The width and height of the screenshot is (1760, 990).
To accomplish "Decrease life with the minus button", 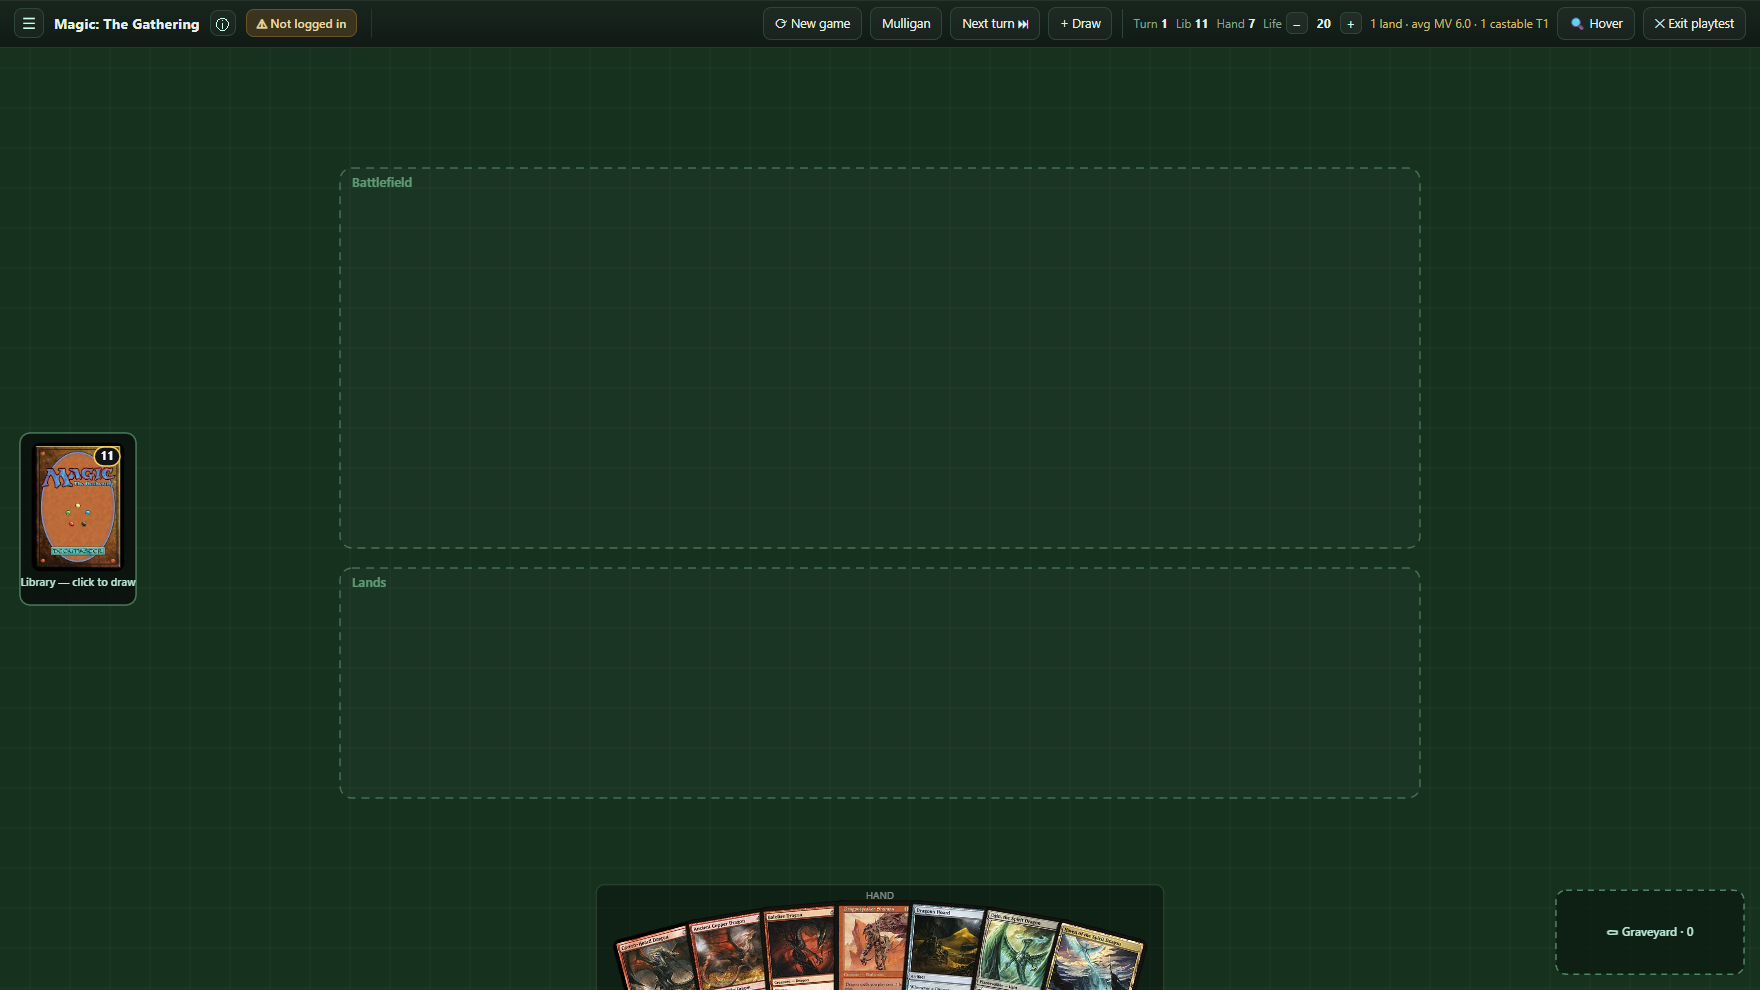I will click(1297, 24).
